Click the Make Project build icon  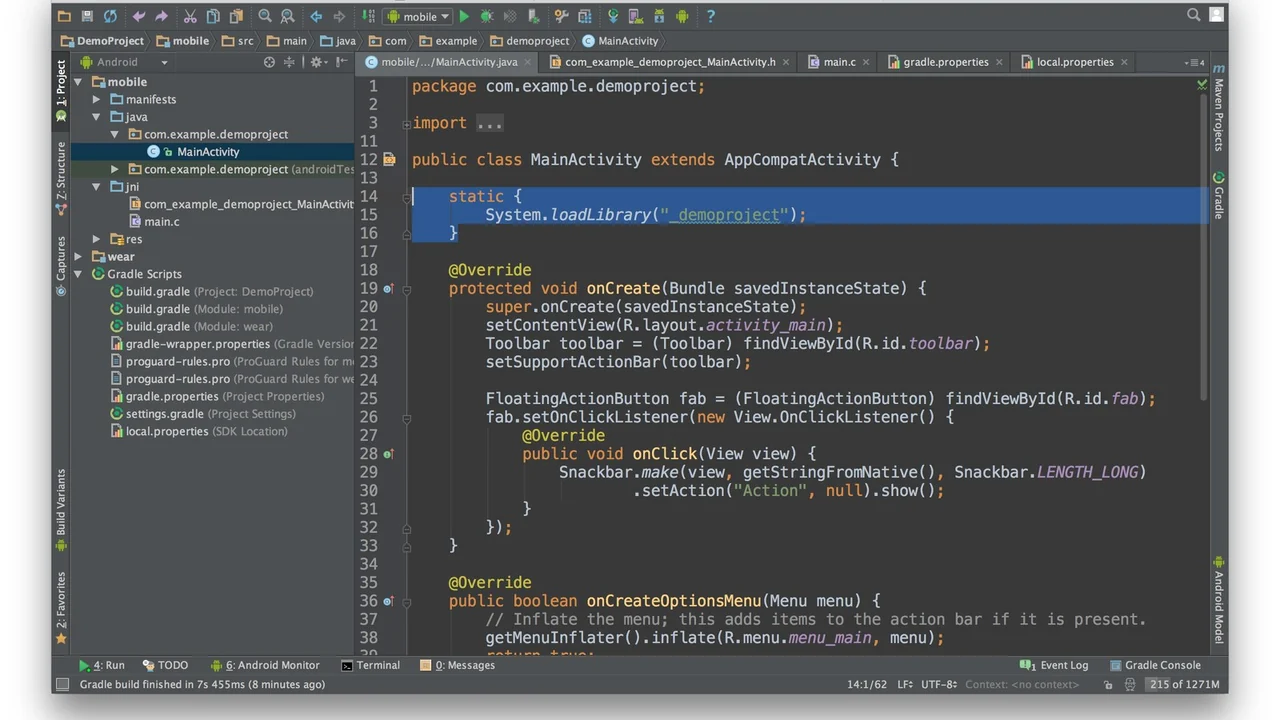369,16
